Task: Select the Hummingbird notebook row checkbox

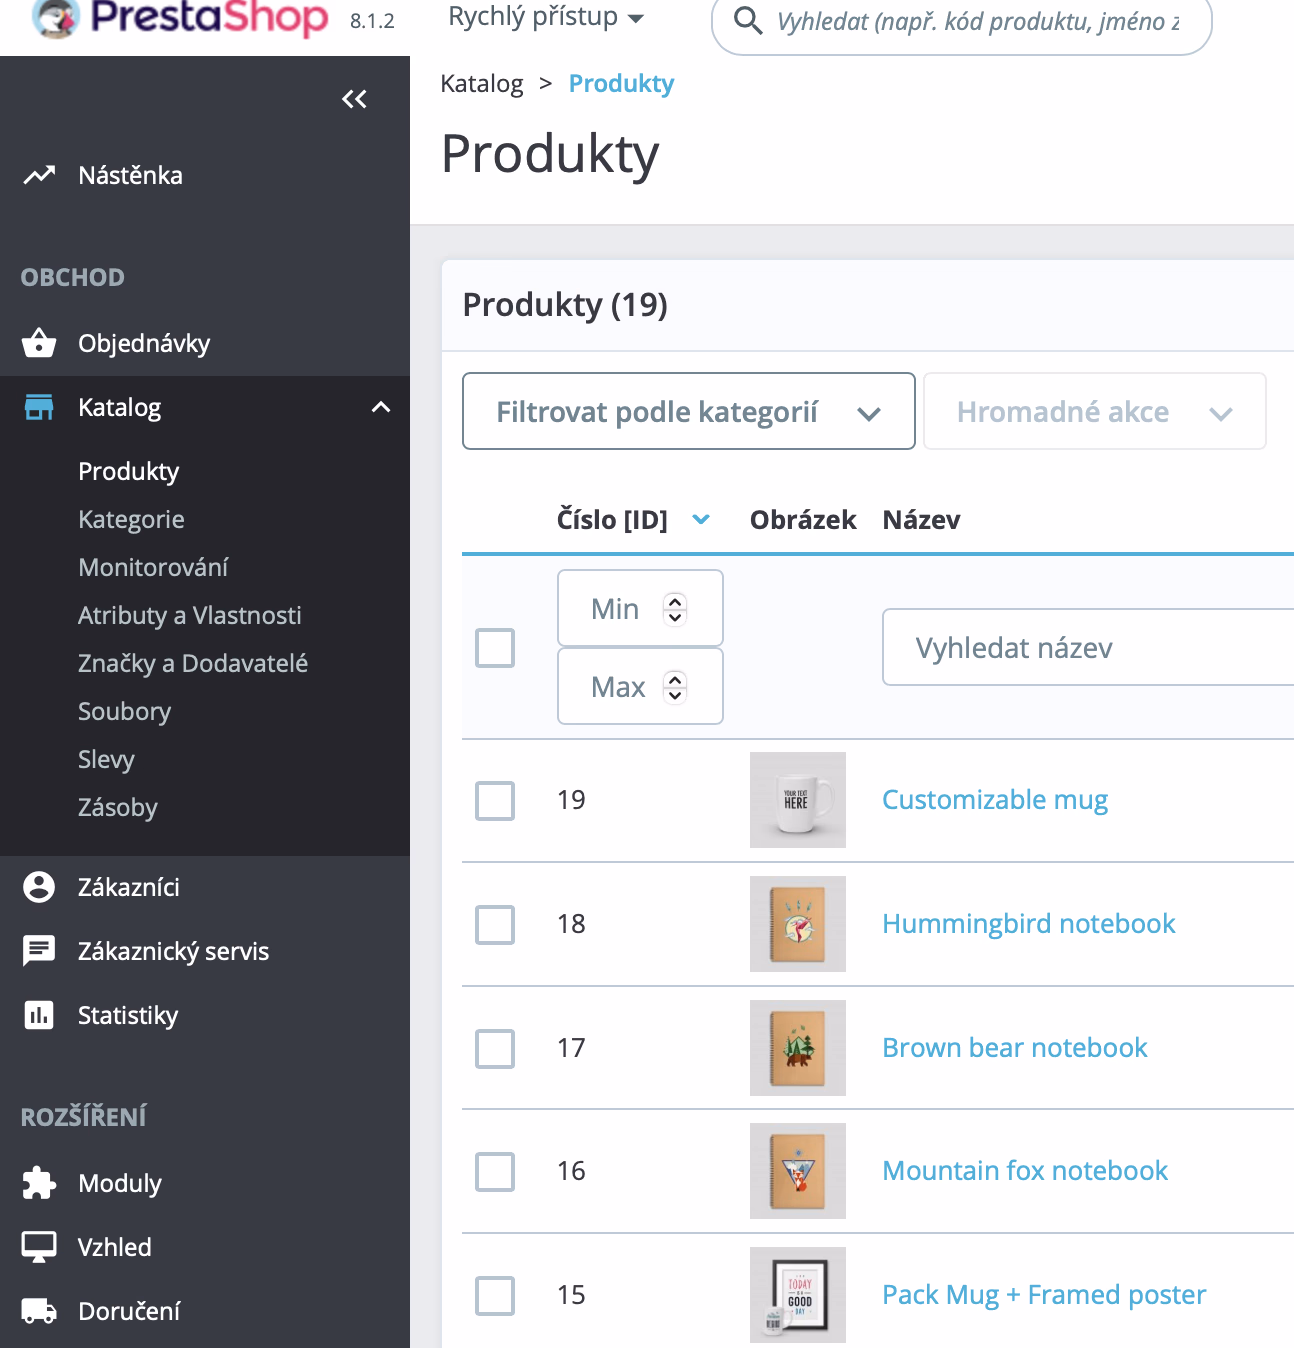Action: coord(495,925)
